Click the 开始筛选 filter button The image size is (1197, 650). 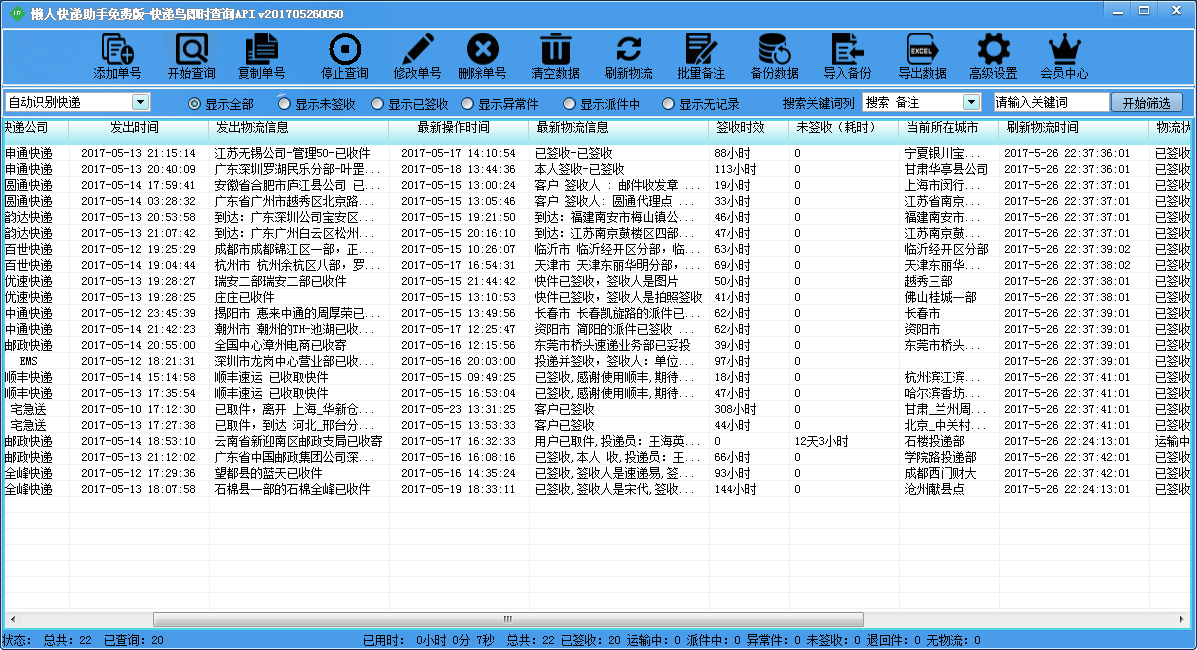coord(1146,102)
